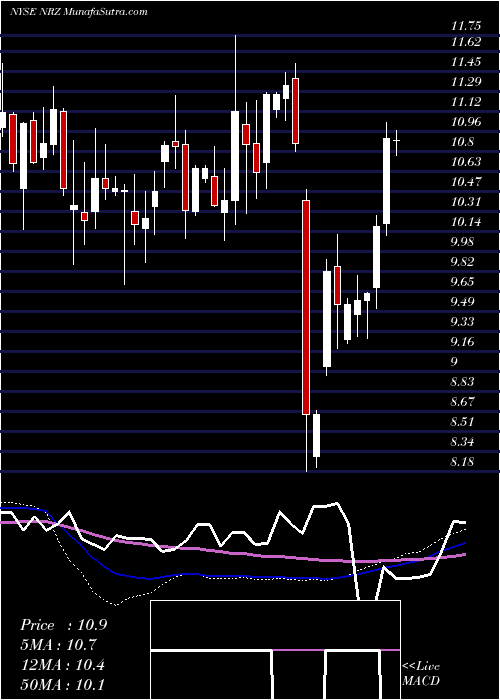This screenshot has width=500, height=700.
Task: Select the 5MA : 10.7 value
Action: point(58,645)
